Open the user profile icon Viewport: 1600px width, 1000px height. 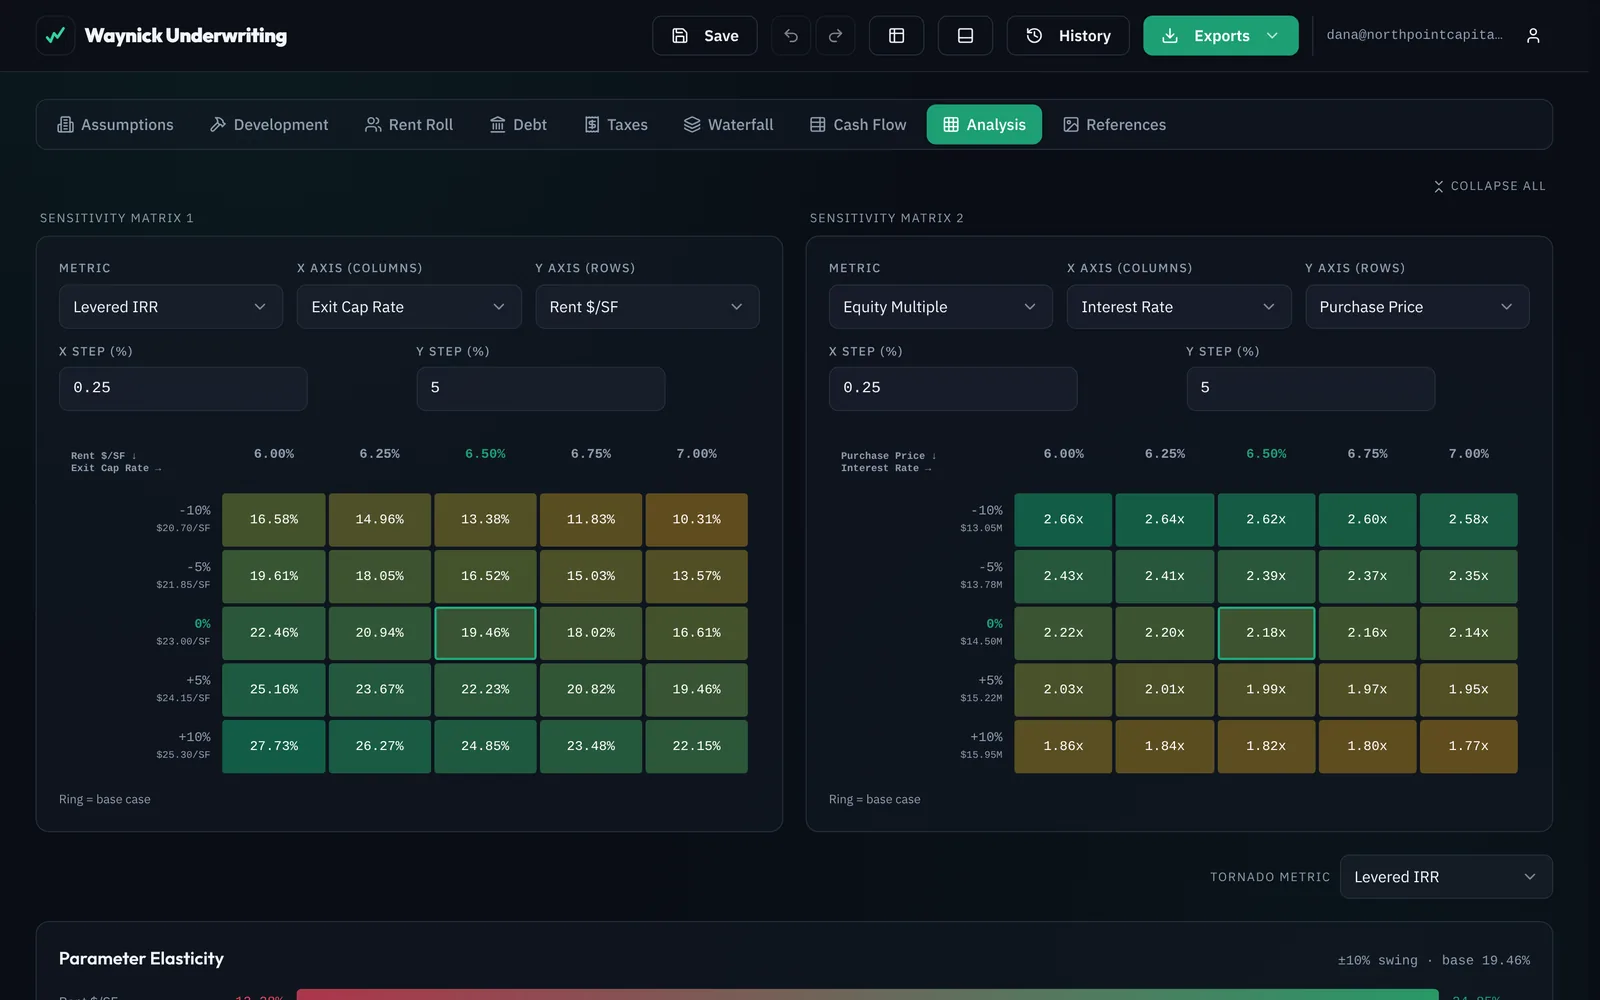(1533, 36)
